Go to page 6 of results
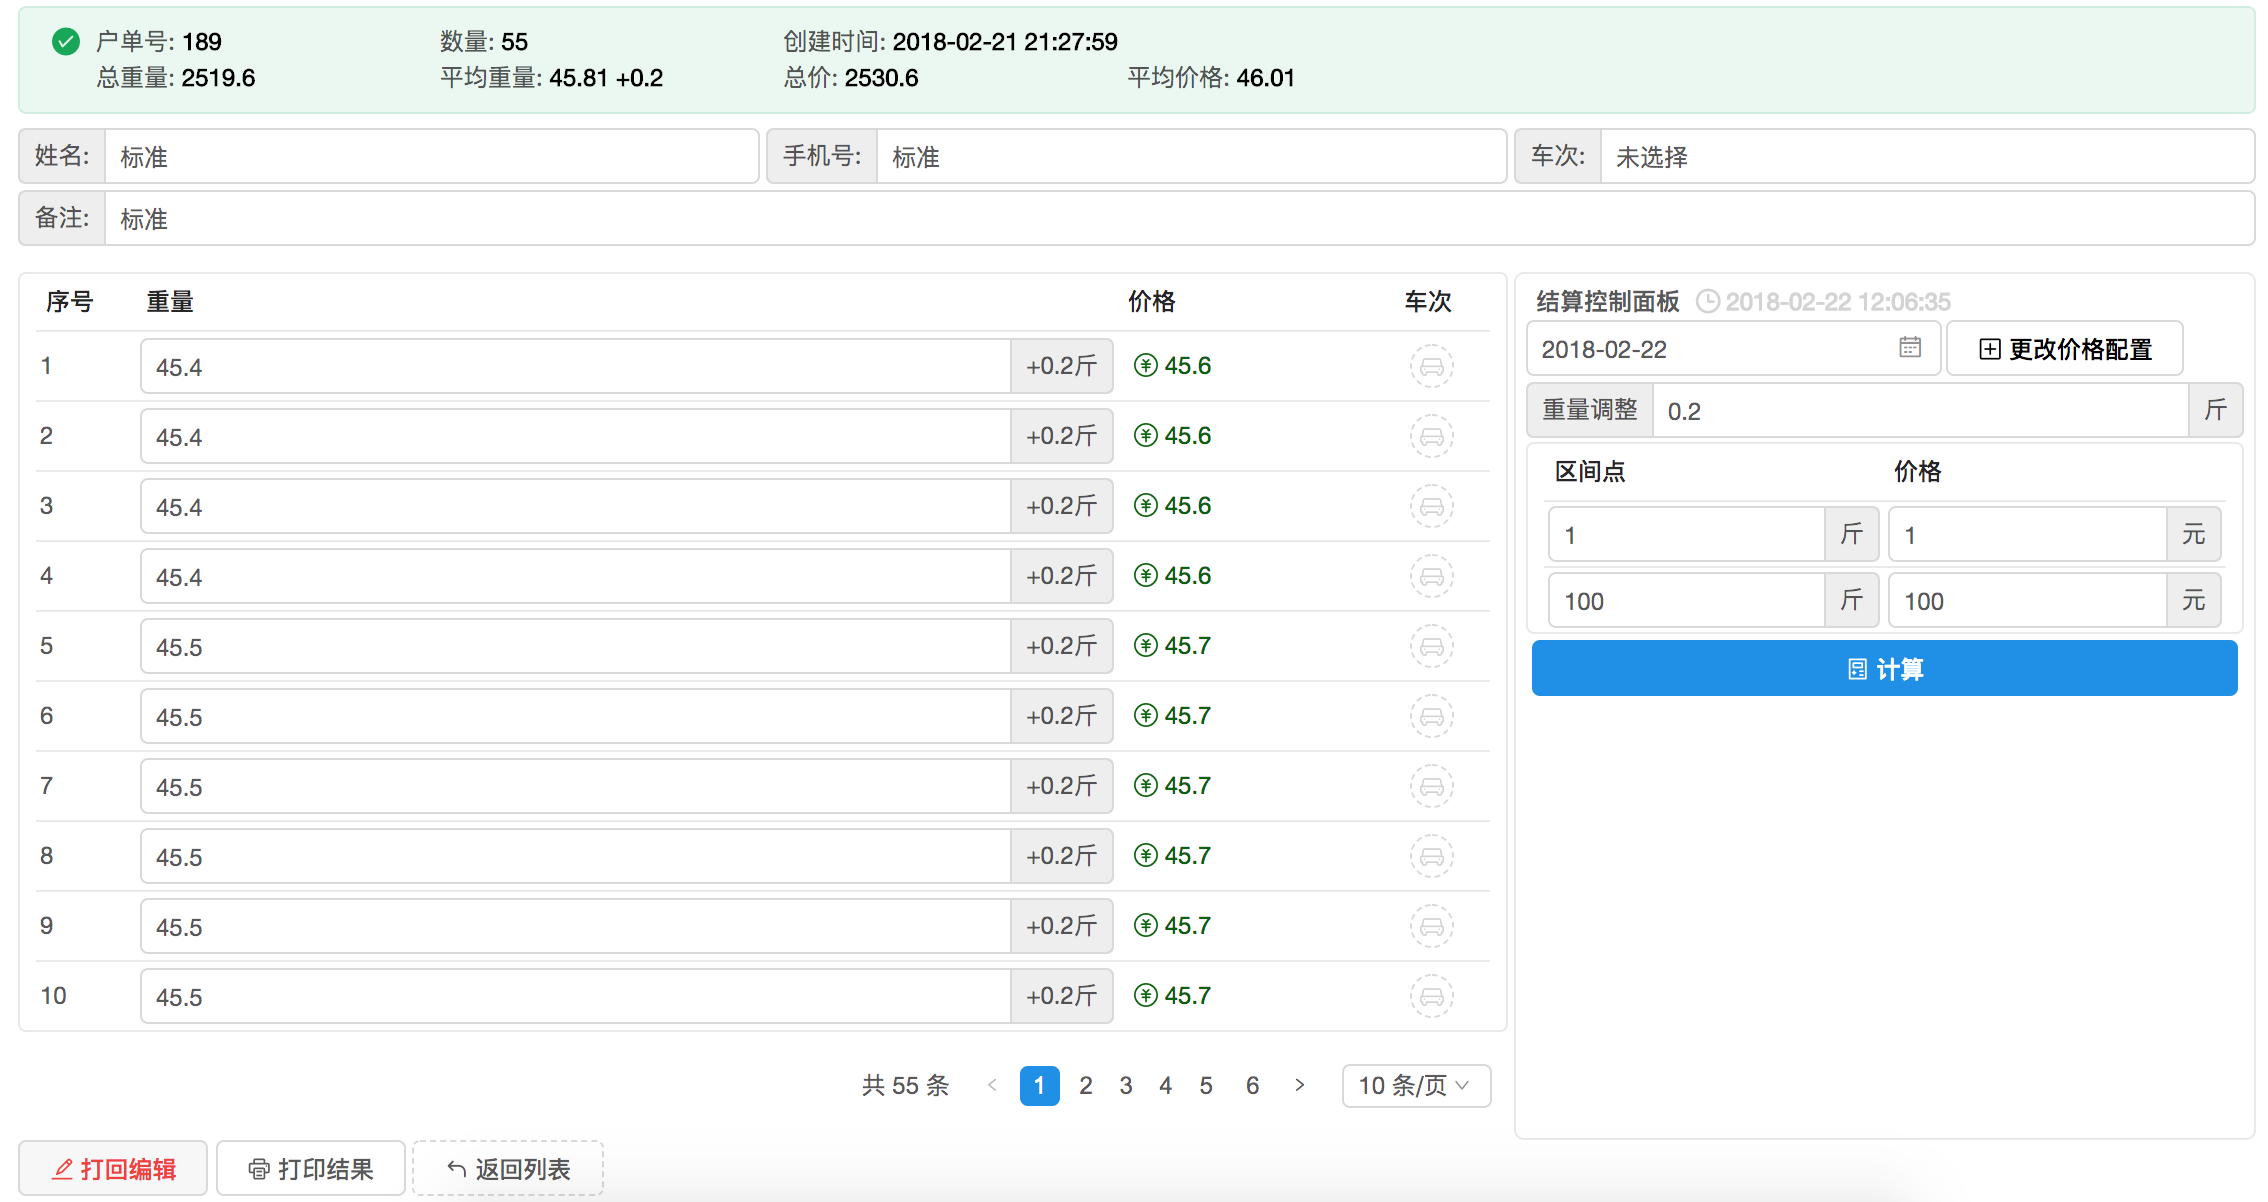 click(x=1252, y=1086)
